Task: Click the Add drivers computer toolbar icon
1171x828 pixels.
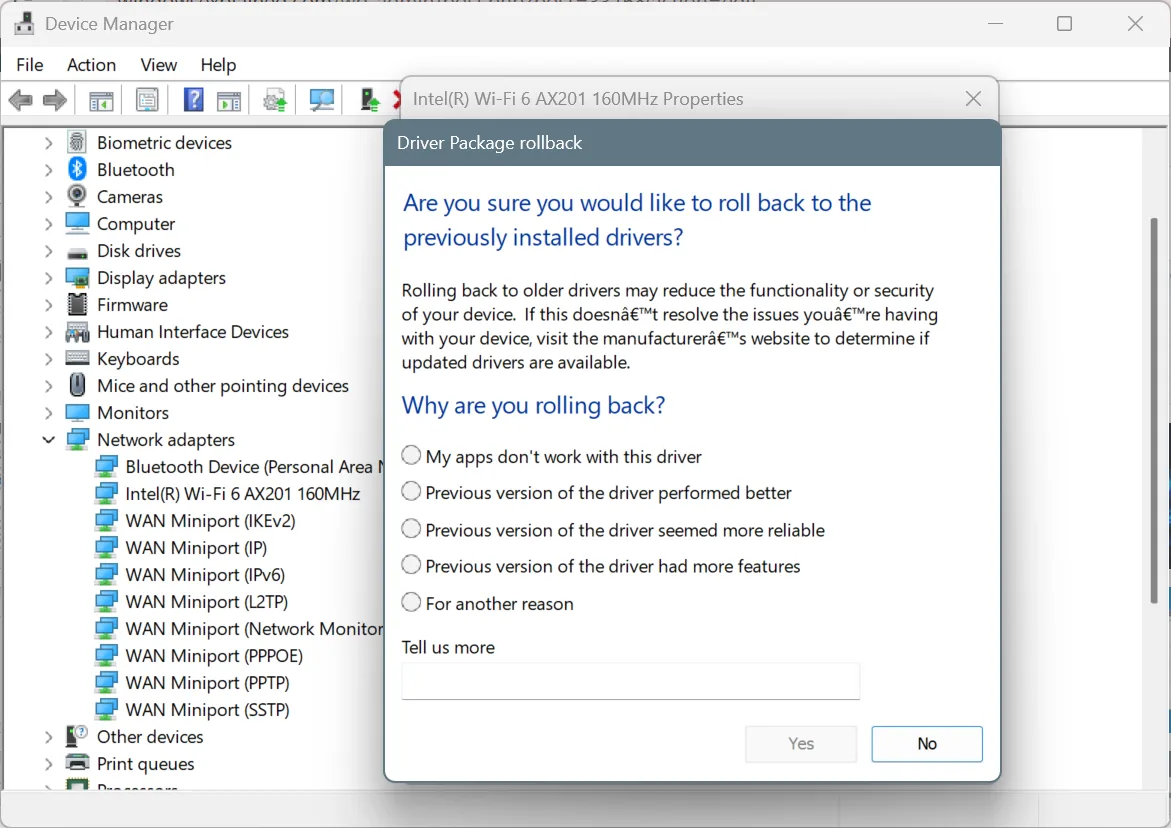Action: point(370,100)
